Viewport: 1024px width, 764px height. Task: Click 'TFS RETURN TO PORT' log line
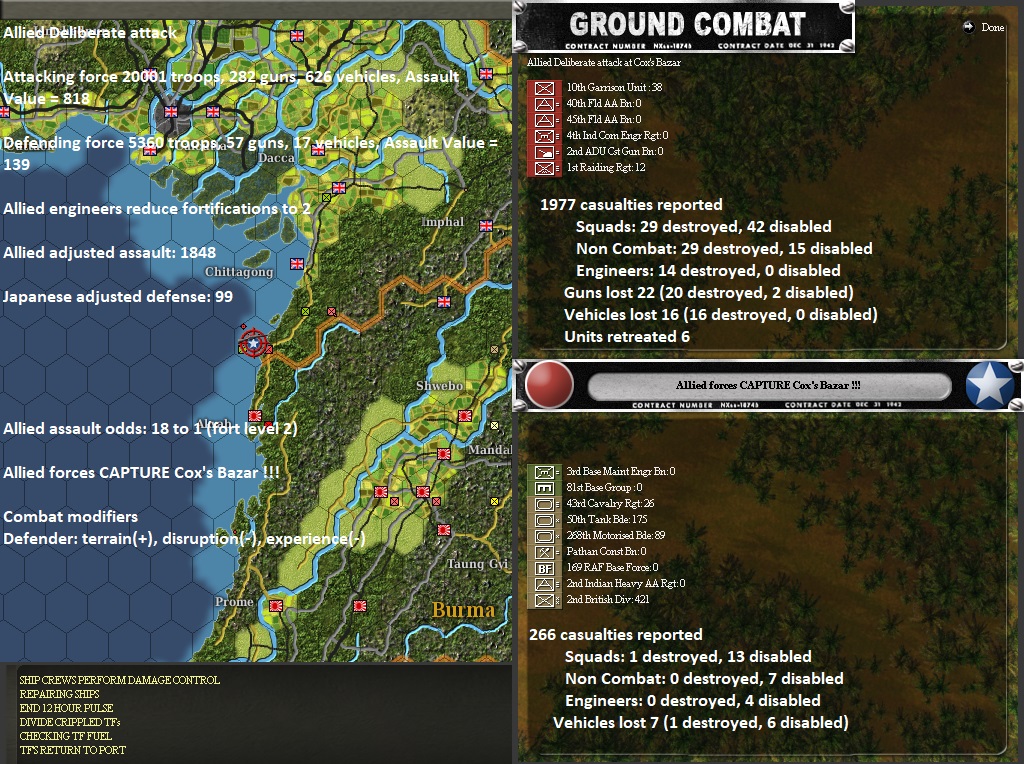coord(72,750)
